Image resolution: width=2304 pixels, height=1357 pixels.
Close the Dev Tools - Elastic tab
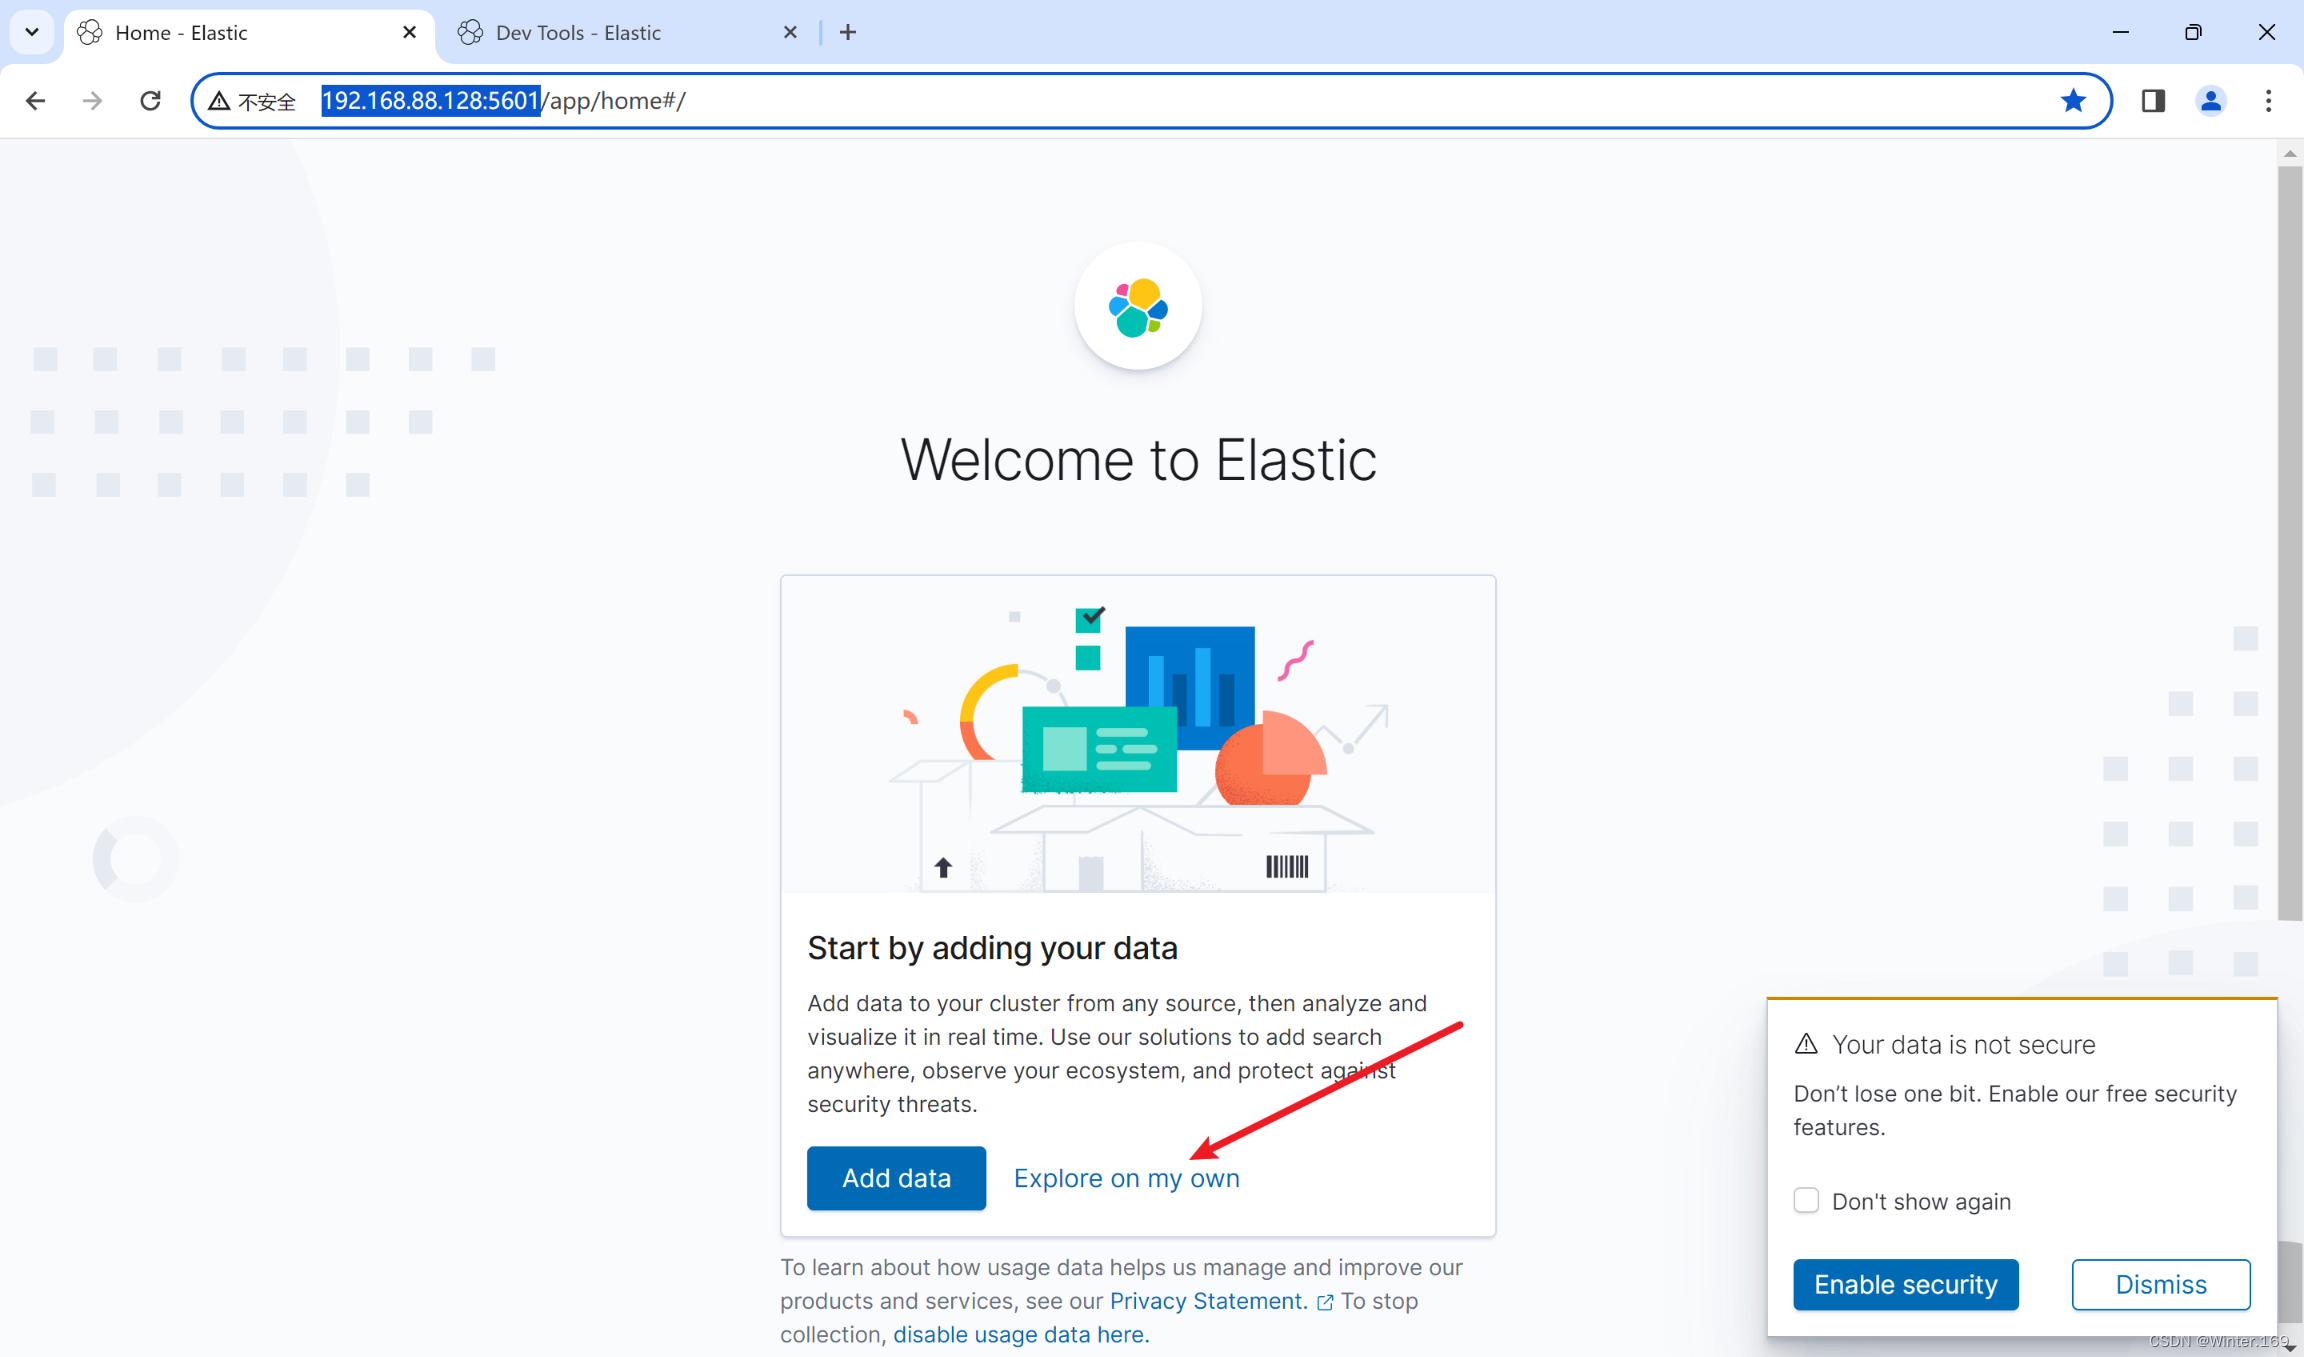[x=790, y=33]
